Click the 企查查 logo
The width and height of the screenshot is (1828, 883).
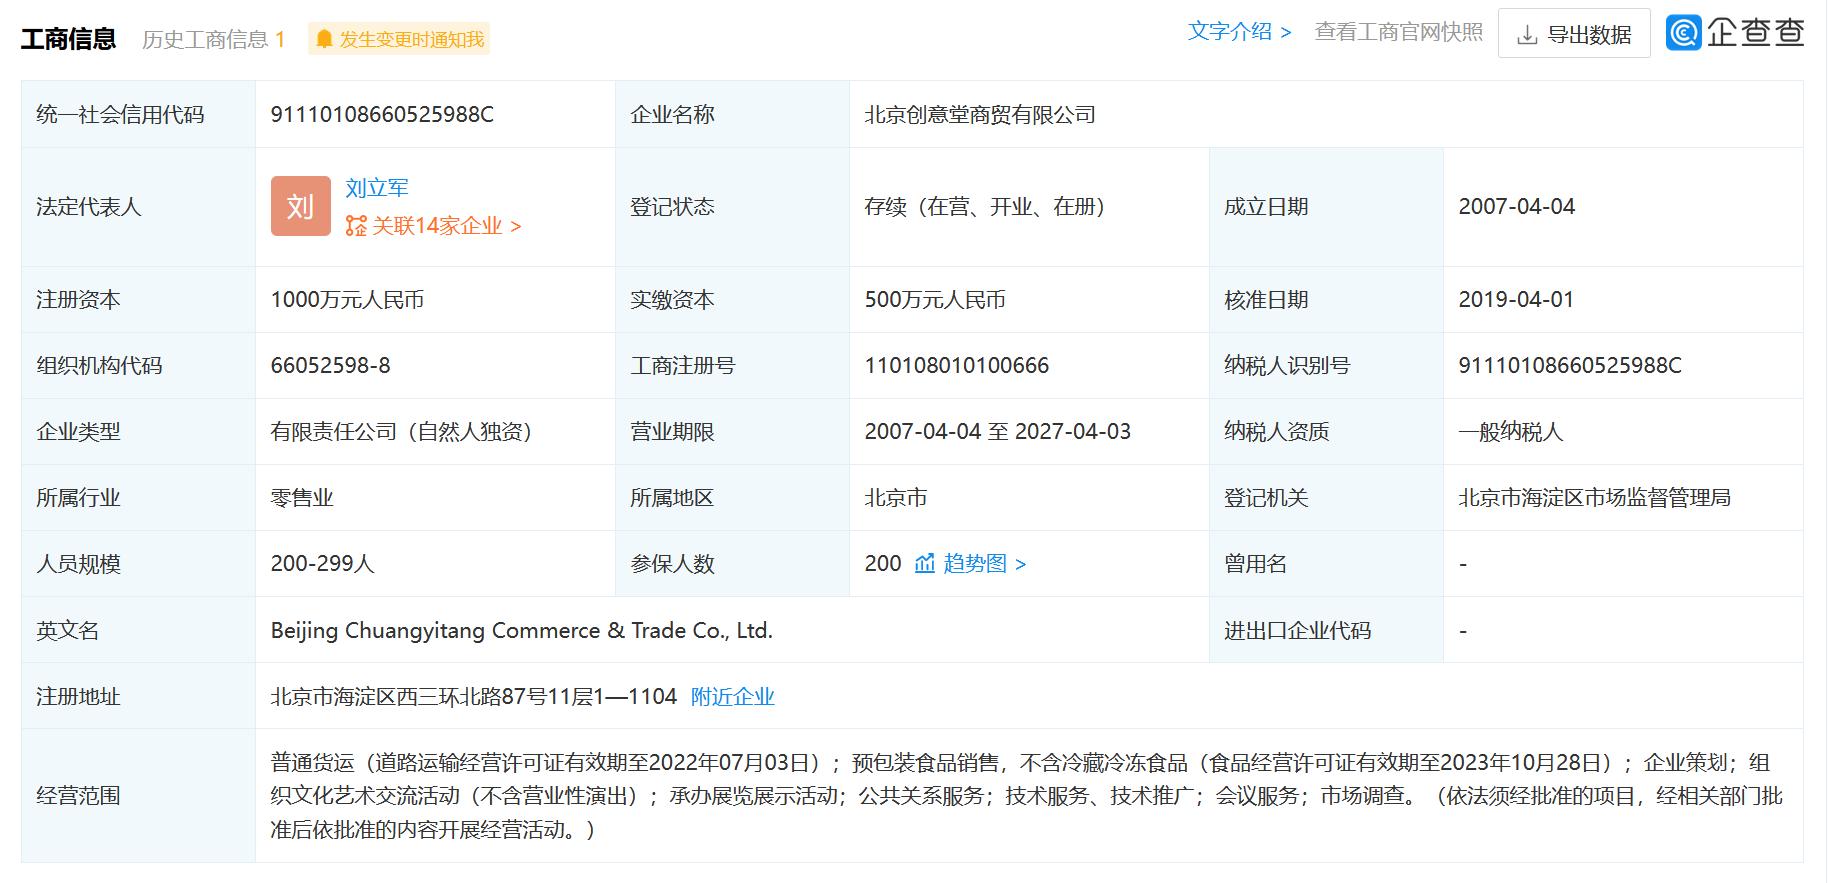pyautogui.click(x=1735, y=33)
